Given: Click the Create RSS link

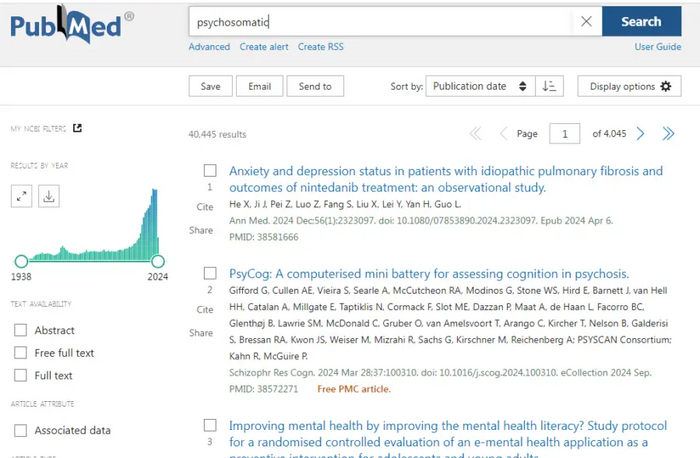Looking at the screenshot, I should (320, 47).
